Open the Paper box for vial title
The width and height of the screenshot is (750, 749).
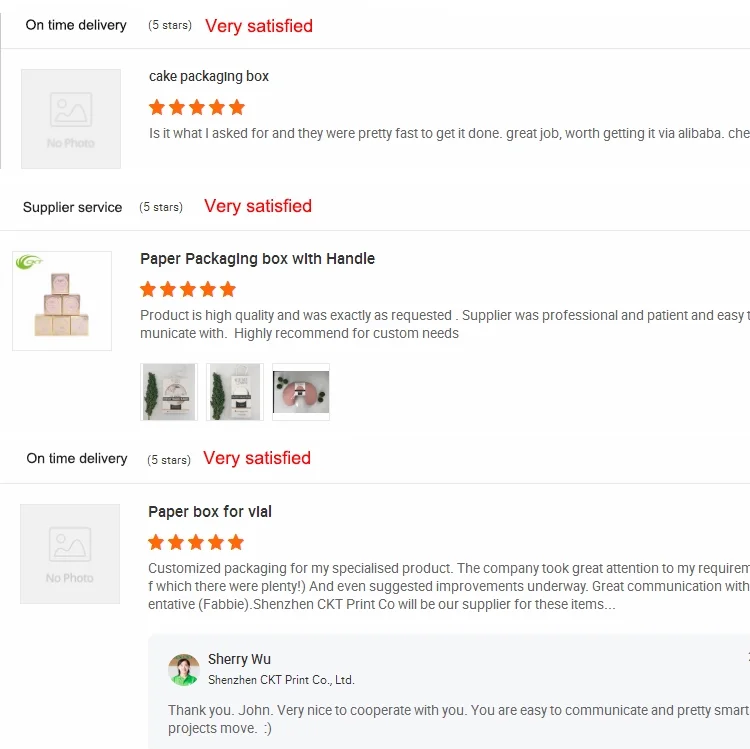click(210, 511)
